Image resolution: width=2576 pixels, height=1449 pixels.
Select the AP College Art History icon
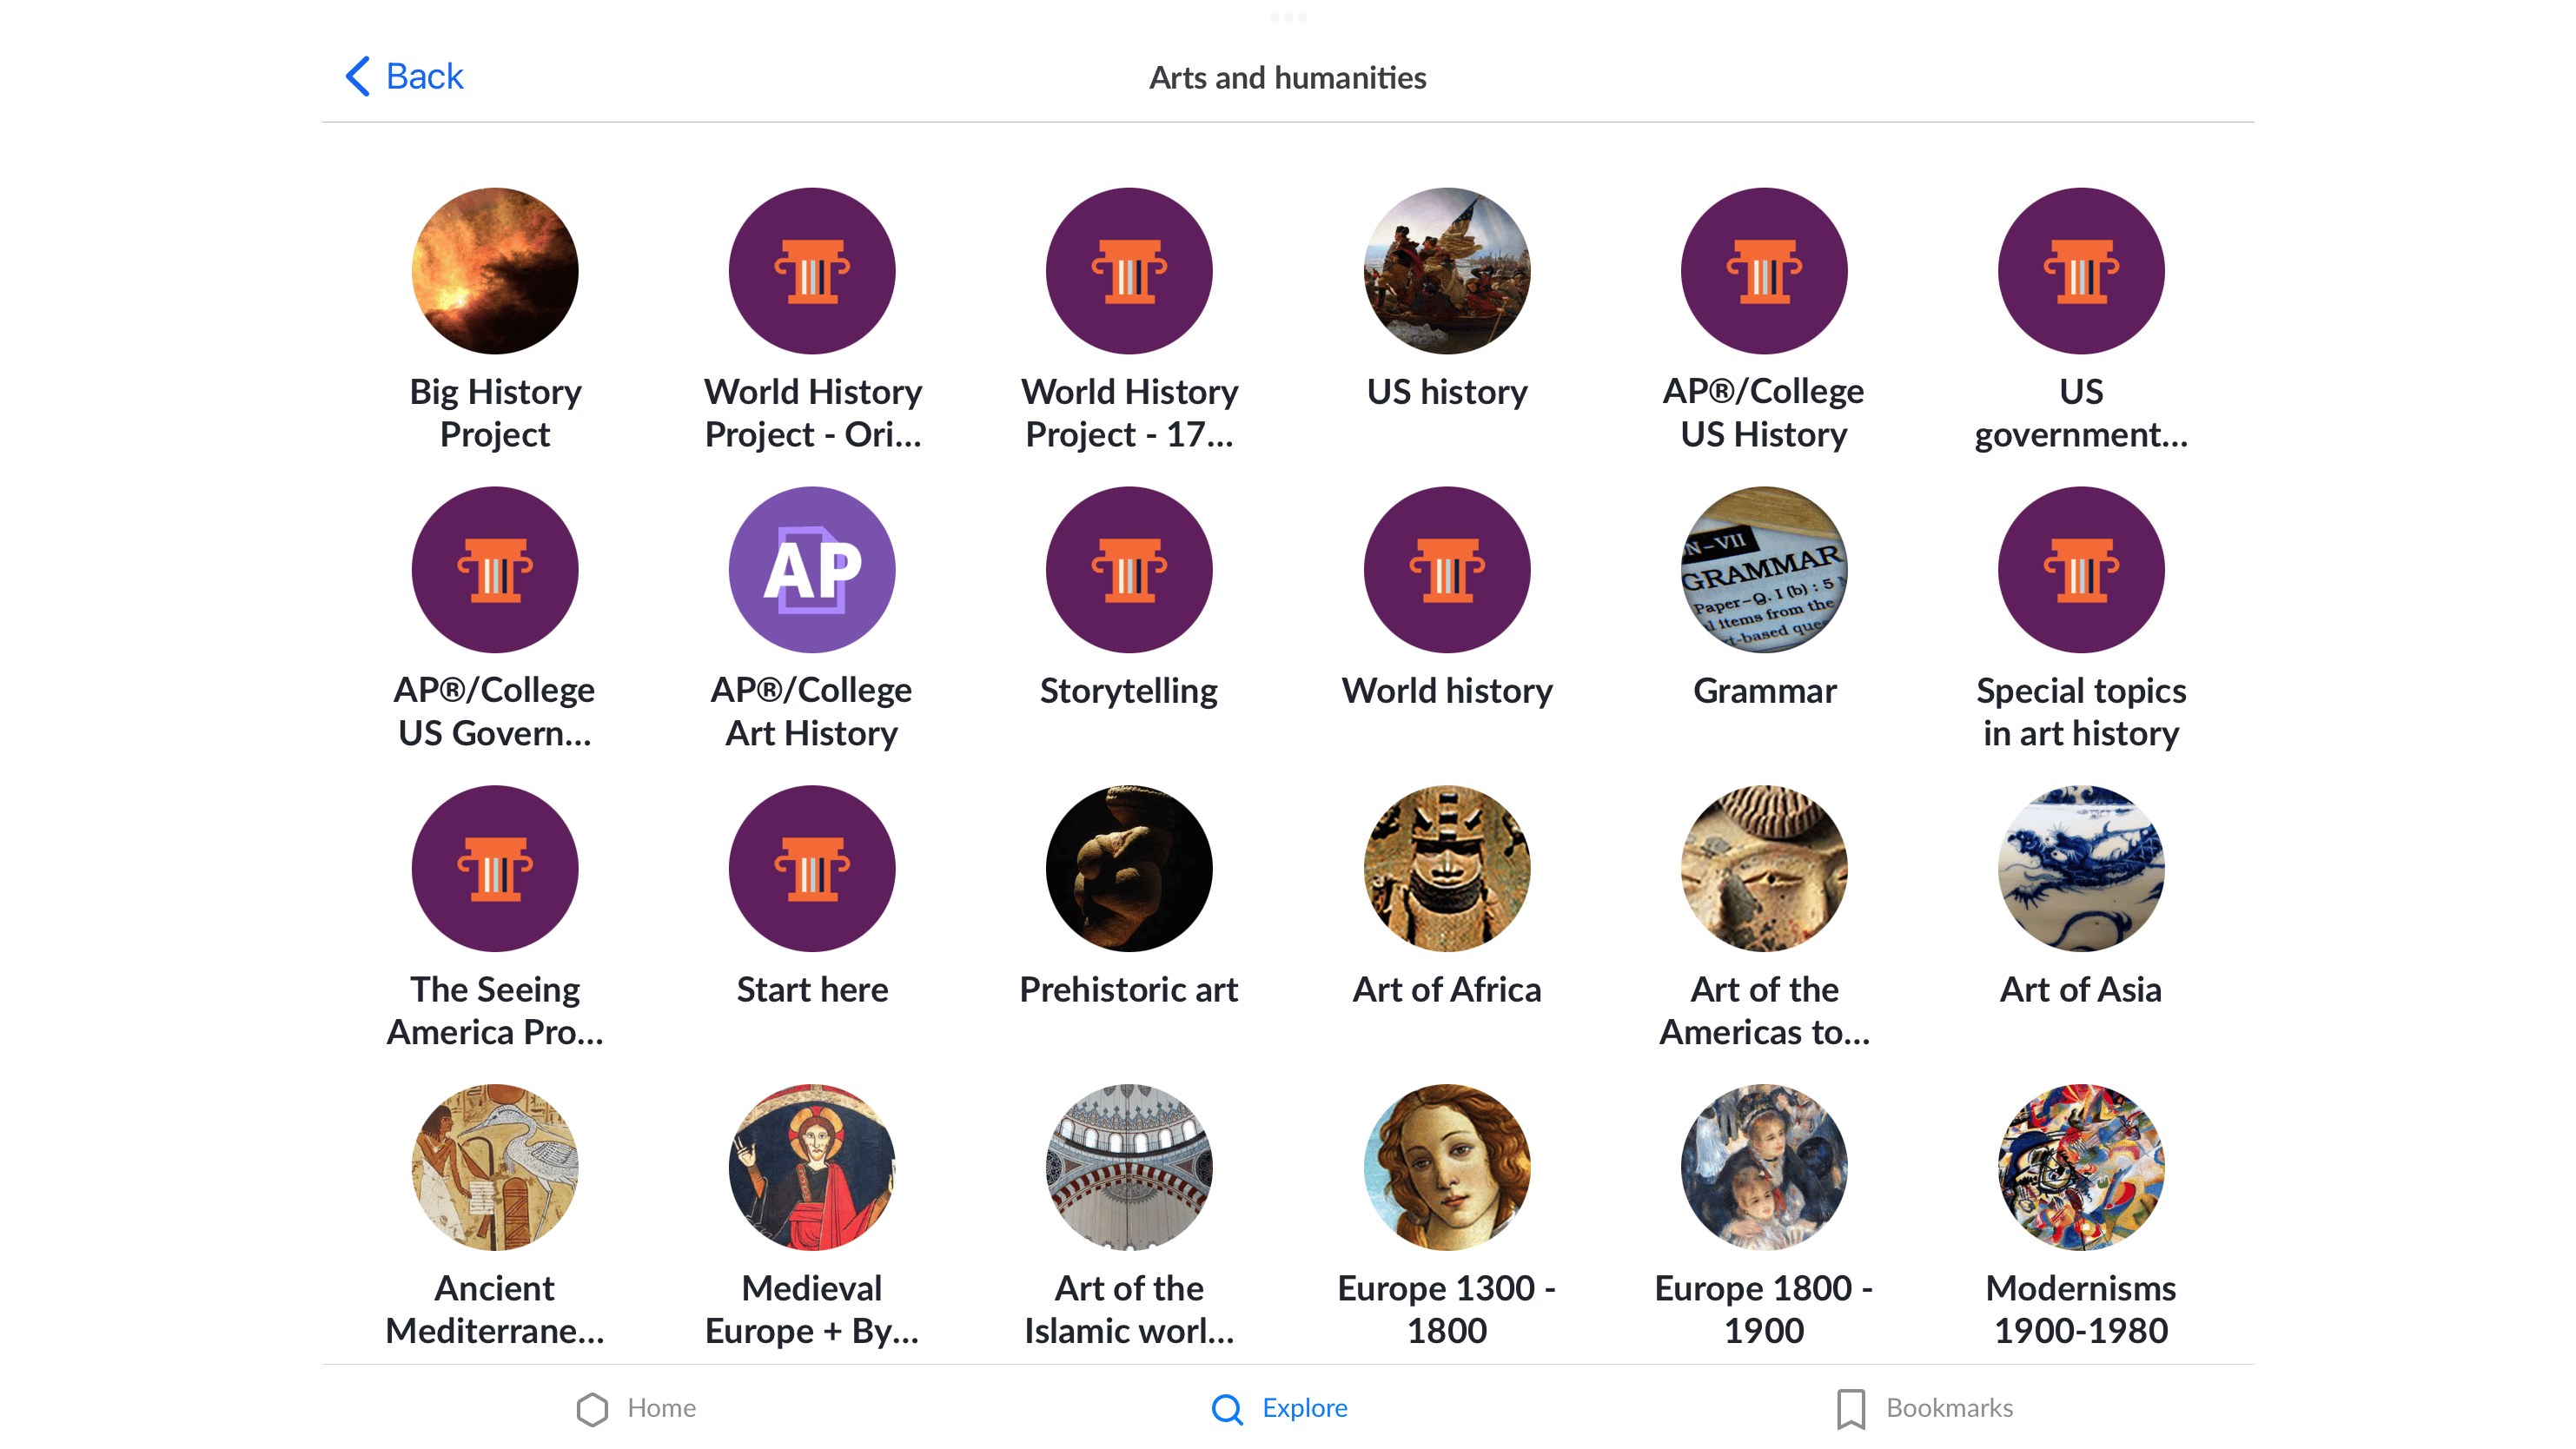click(811, 569)
